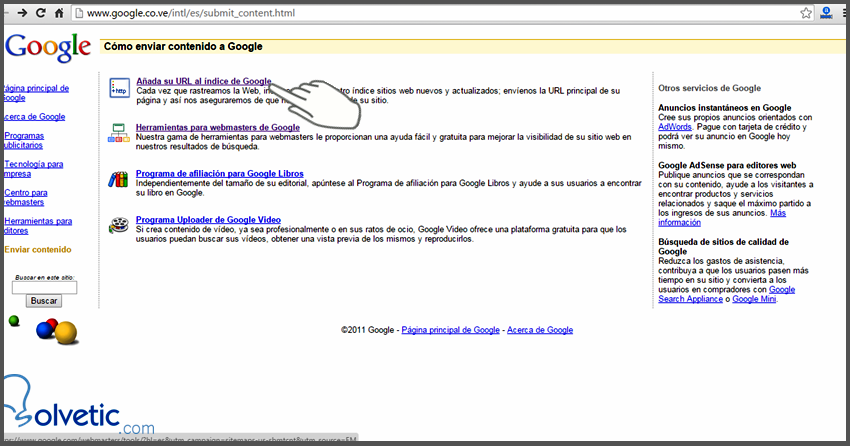Open 'Herramientas para editores' sidebar link
850x446 pixels.
[x=38, y=225]
